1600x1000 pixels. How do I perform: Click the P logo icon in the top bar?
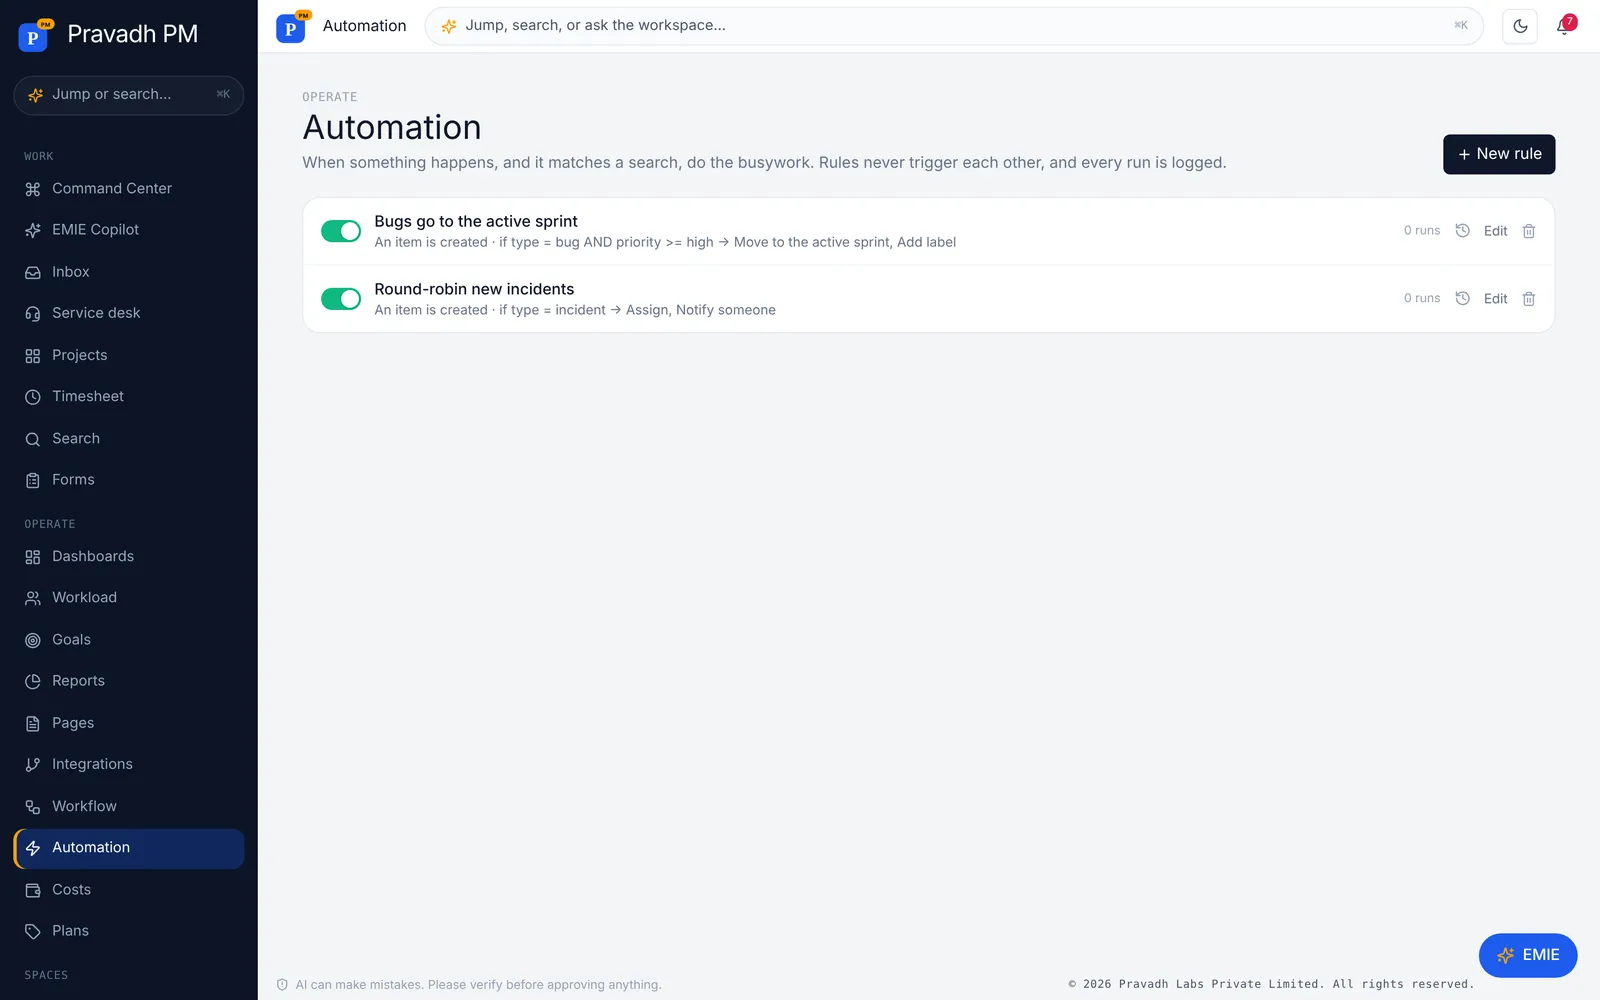coord(291,27)
